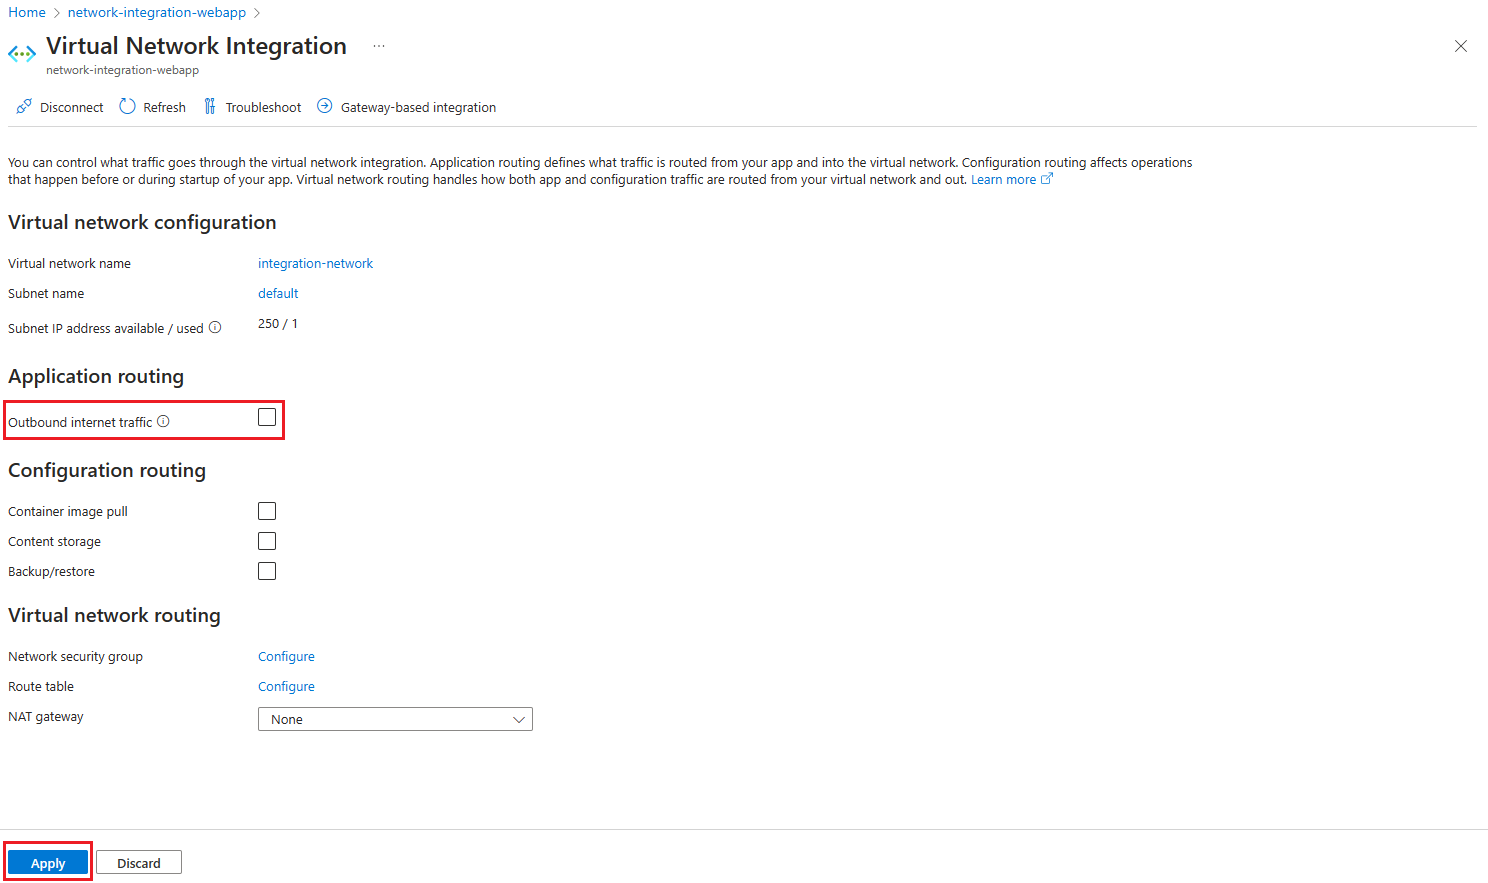Viewport: 1488px width, 883px height.
Task: Click the external link icon after Learn more
Action: pos(1047,177)
